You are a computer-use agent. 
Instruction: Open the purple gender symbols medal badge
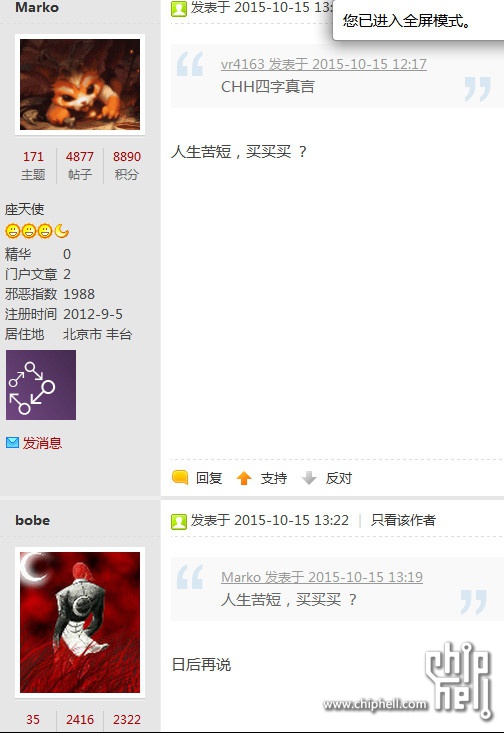tap(41, 385)
